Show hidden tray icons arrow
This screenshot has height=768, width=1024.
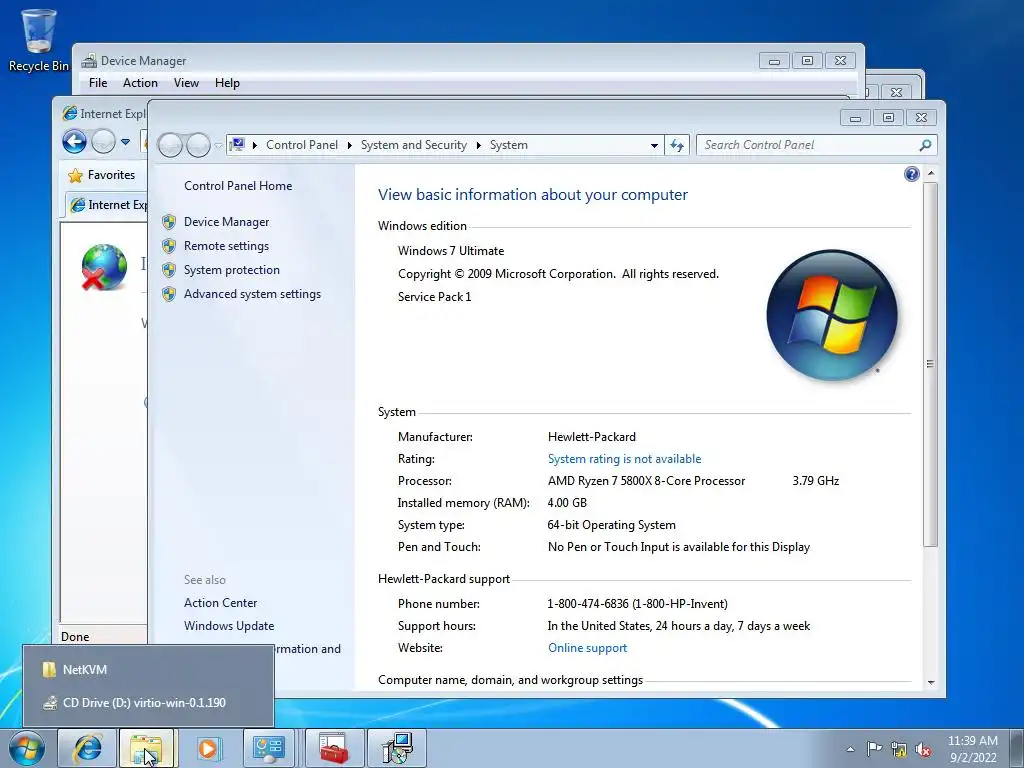click(x=850, y=749)
